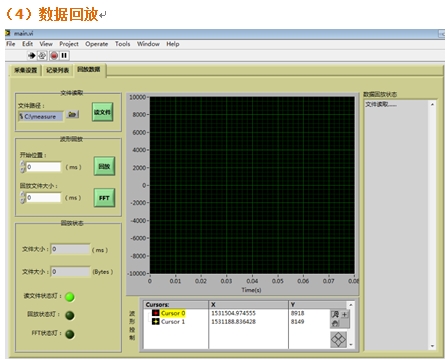Click the 开始位置 value input field
This screenshot has height=360, width=446.
(43, 167)
